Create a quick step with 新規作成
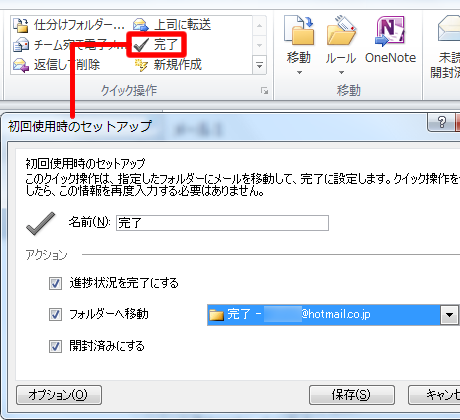The height and width of the screenshot is (420, 460). pyautogui.click(x=168, y=64)
